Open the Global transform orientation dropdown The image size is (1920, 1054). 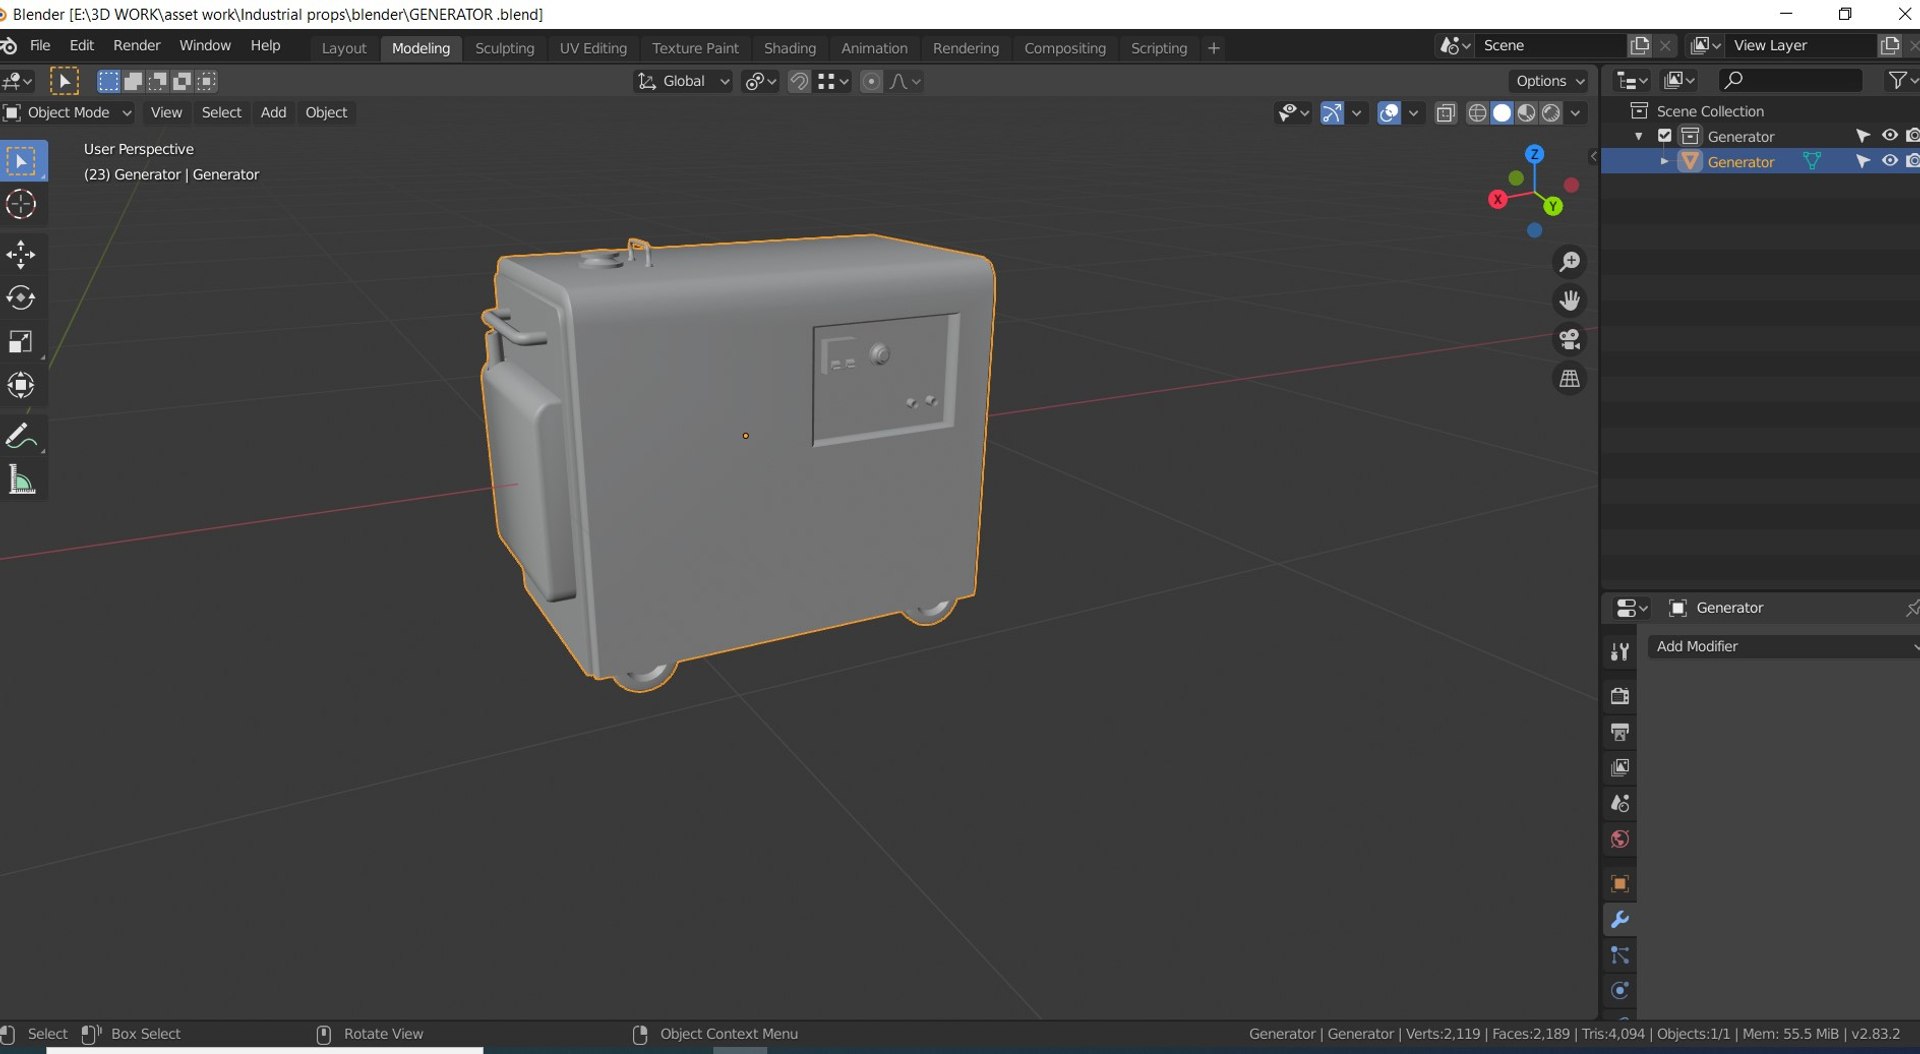[684, 82]
